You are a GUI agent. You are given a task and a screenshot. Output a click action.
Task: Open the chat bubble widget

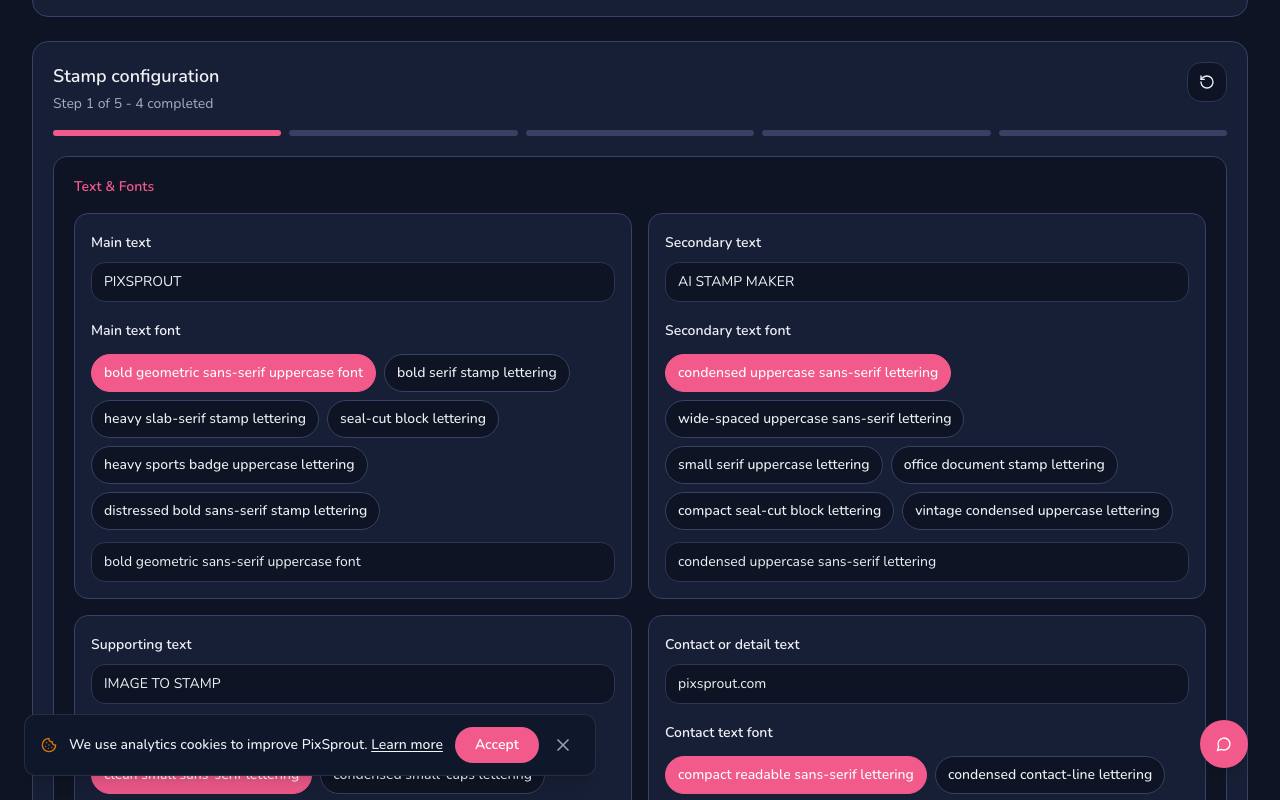(1223, 744)
